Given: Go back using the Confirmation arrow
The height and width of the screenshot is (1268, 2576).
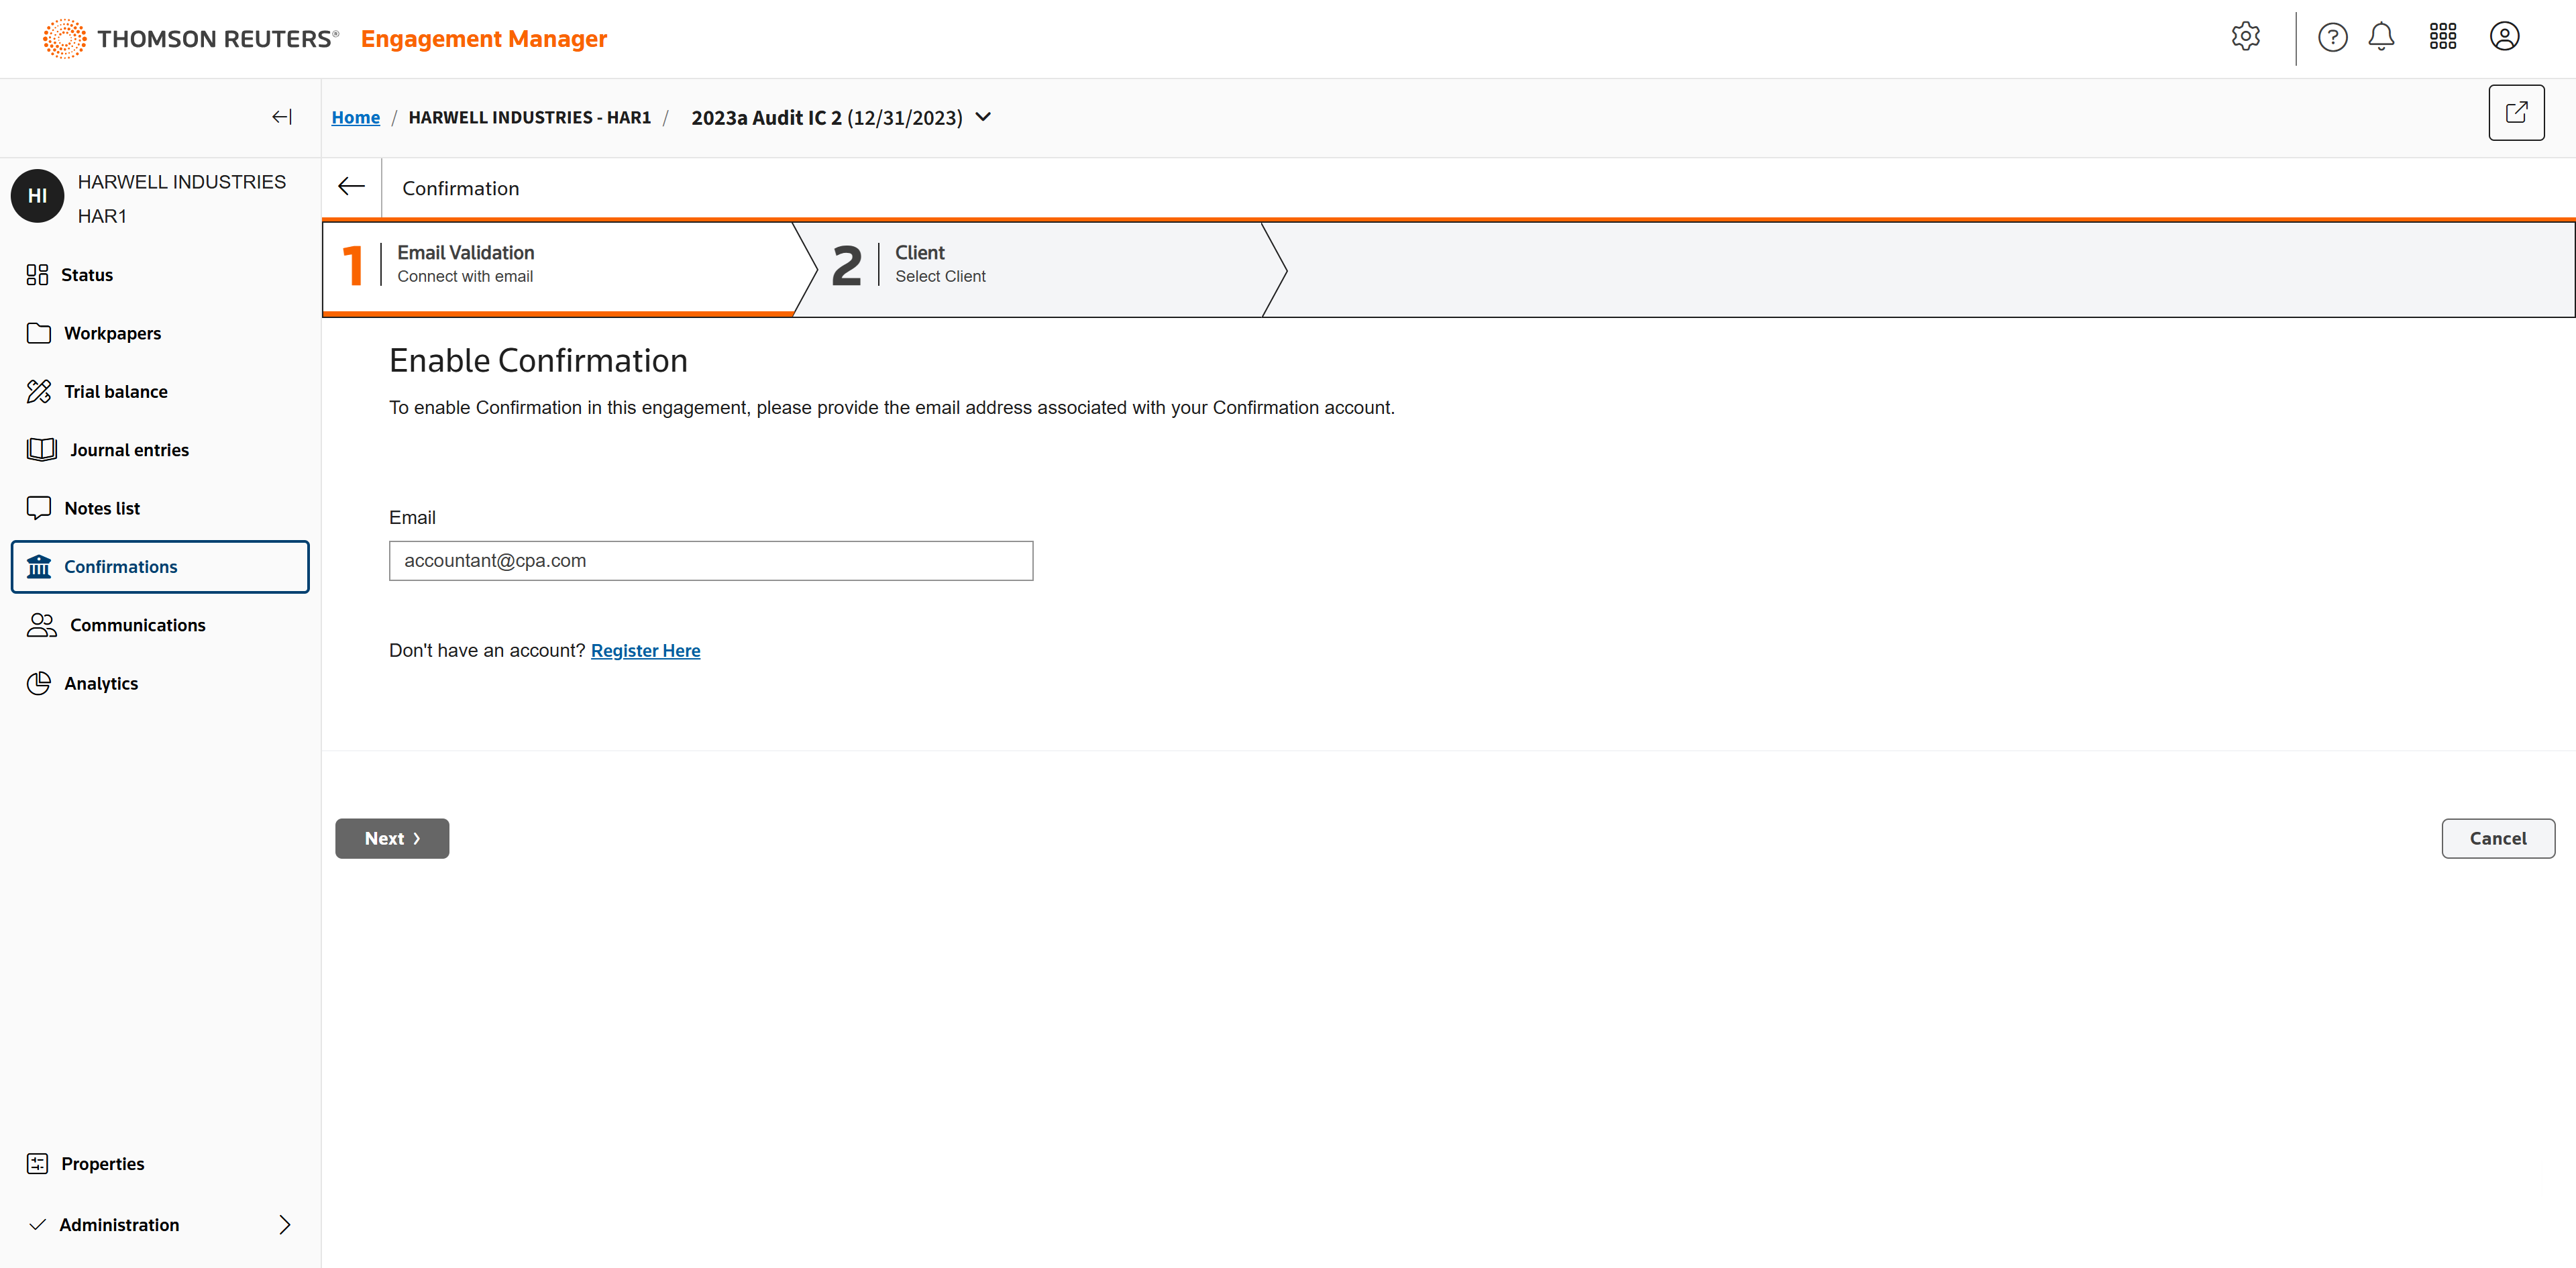Looking at the screenshot, I should 351,187.
